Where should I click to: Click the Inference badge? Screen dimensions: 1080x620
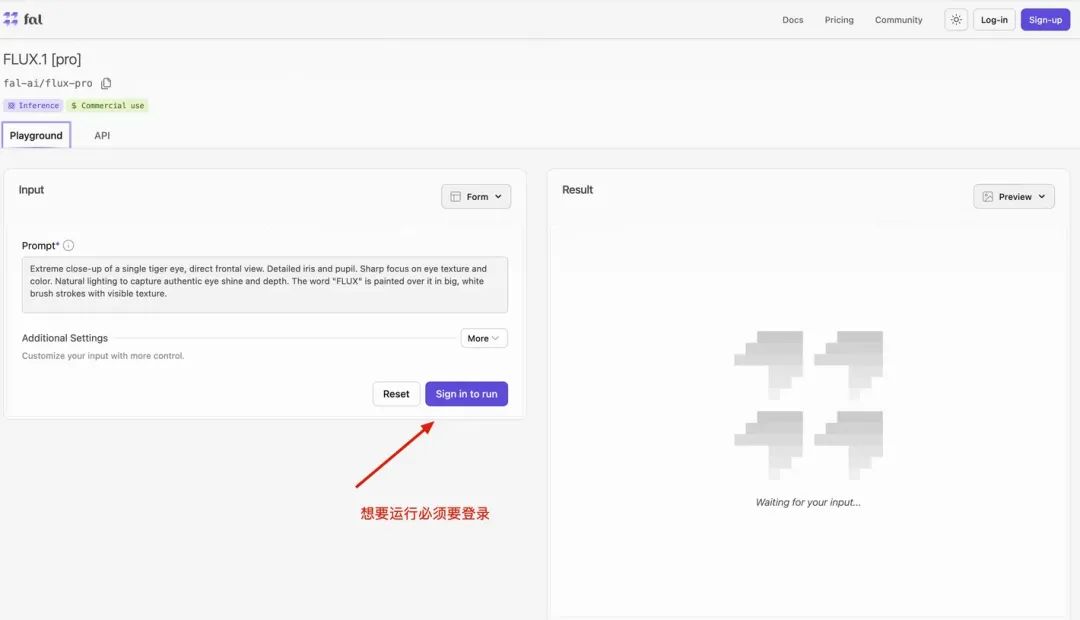pos(33,105)
